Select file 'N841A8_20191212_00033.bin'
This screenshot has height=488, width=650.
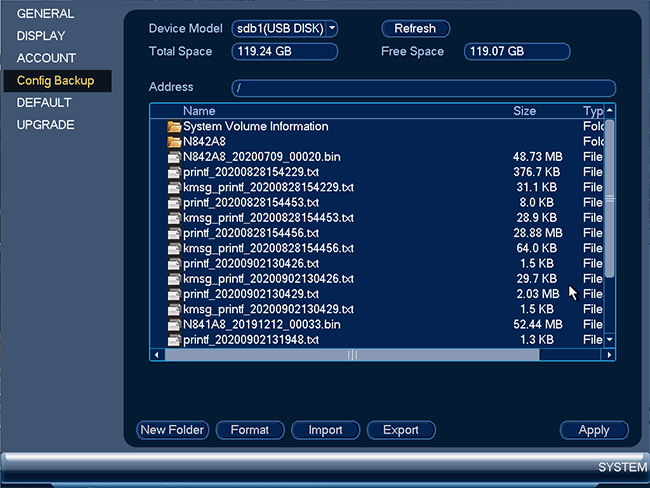(262, 325)
